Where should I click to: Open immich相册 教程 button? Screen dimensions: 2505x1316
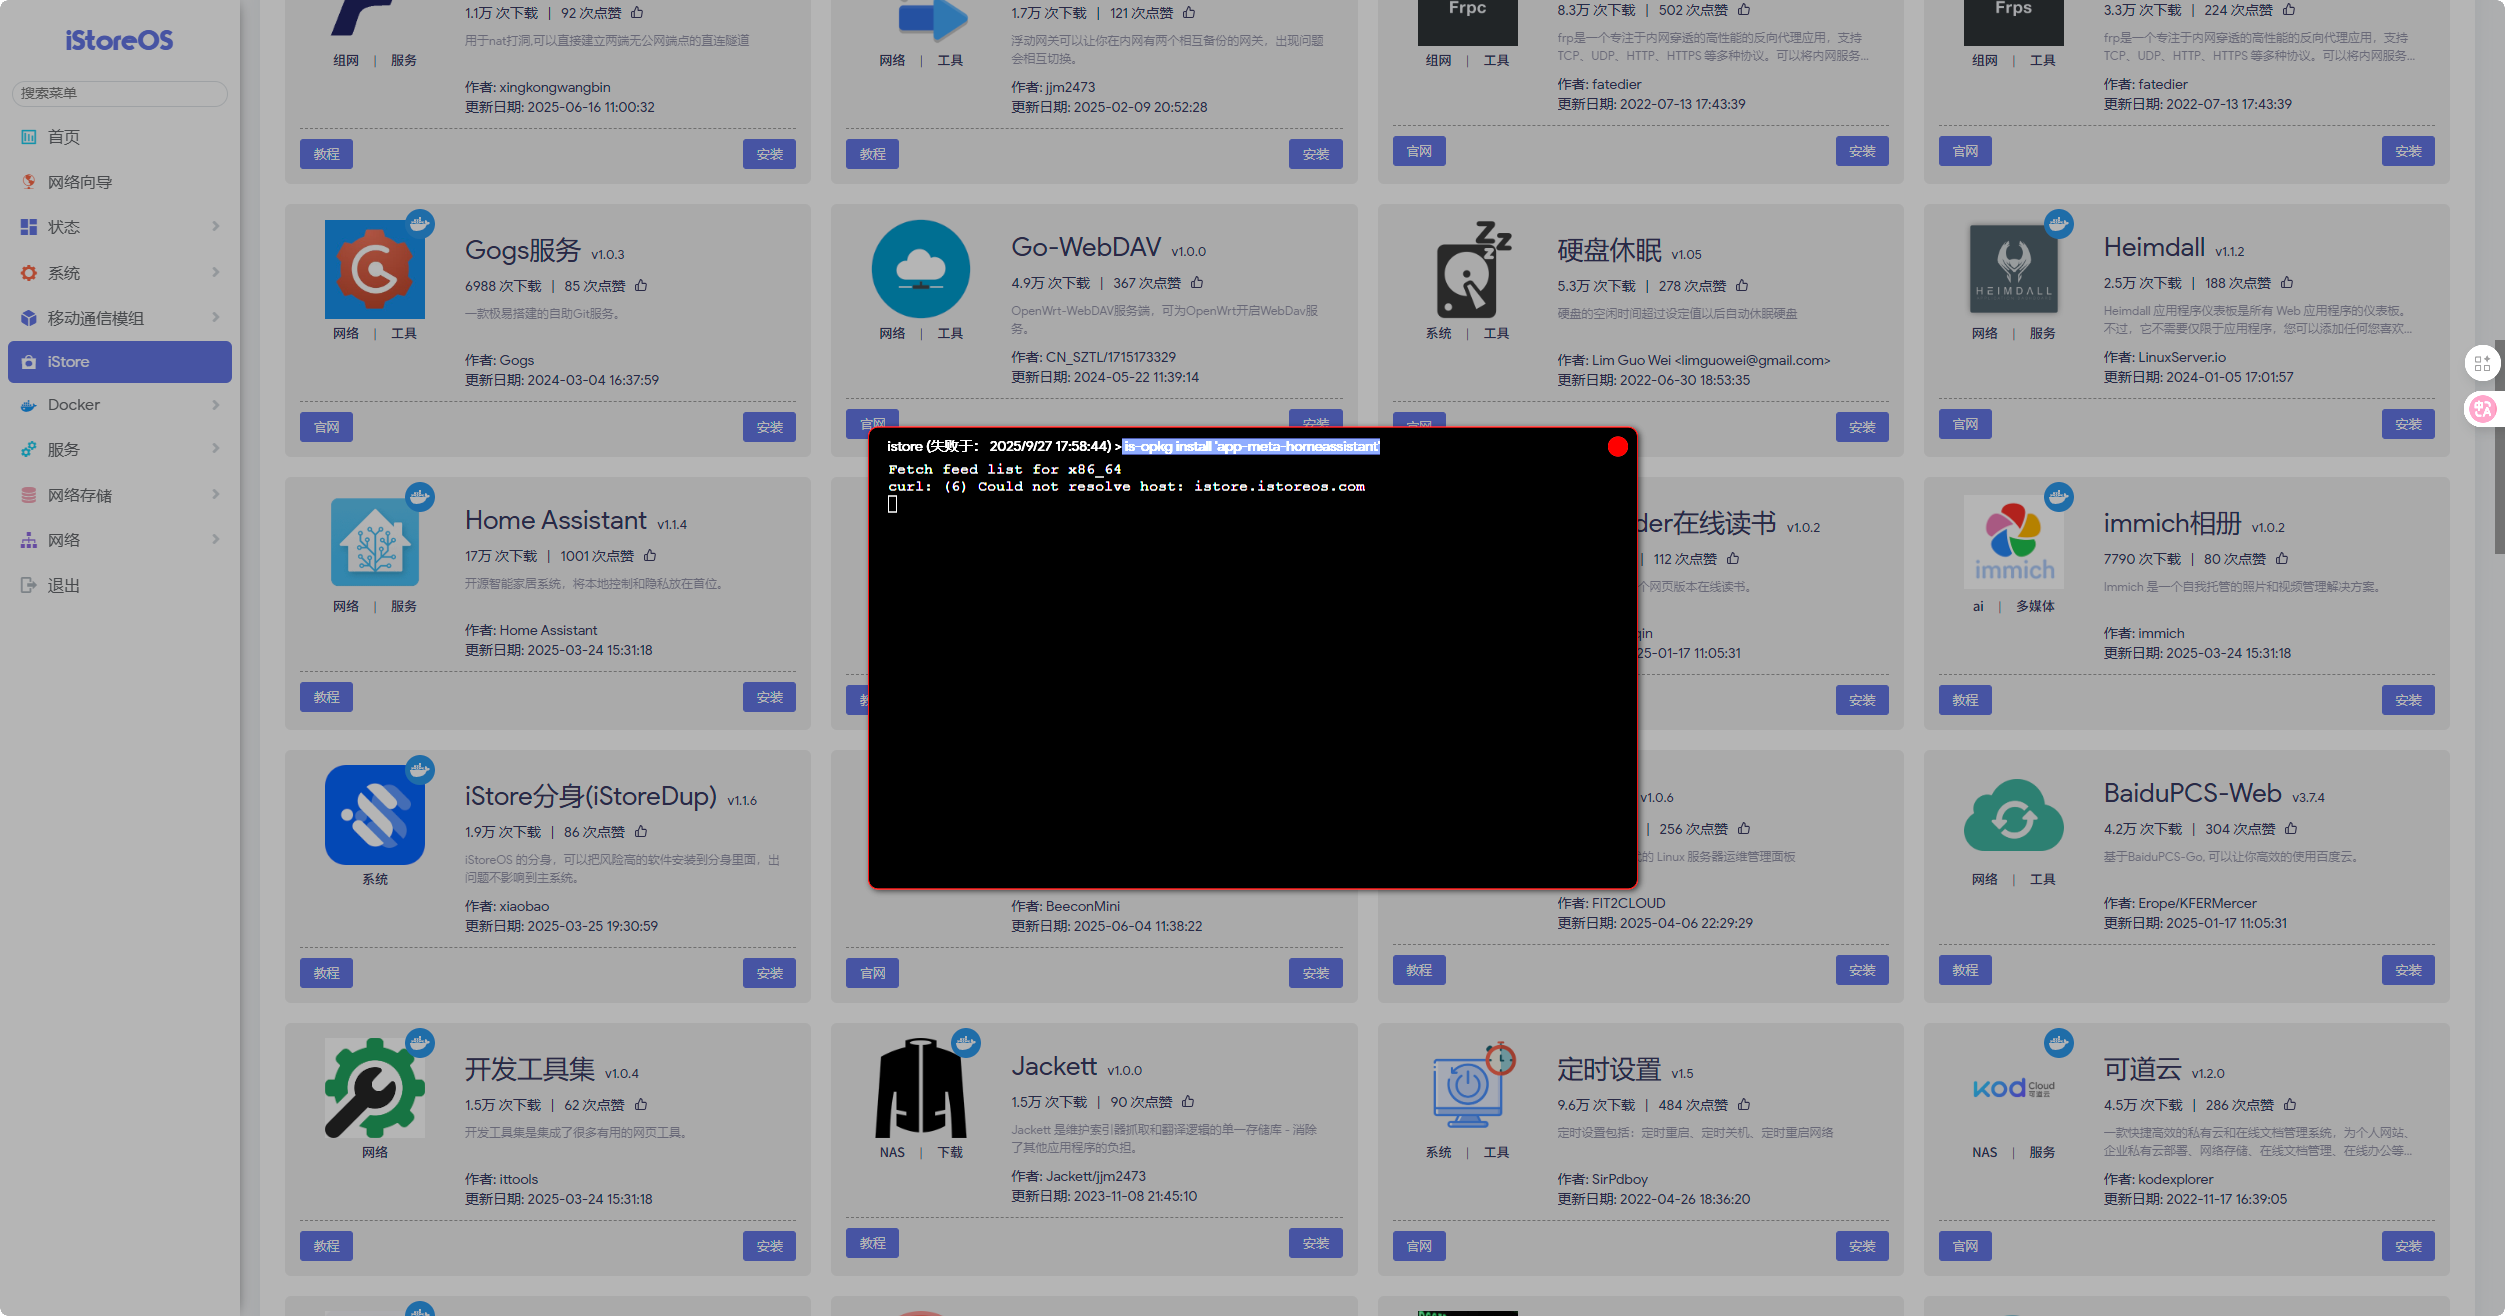(1965, 700)
